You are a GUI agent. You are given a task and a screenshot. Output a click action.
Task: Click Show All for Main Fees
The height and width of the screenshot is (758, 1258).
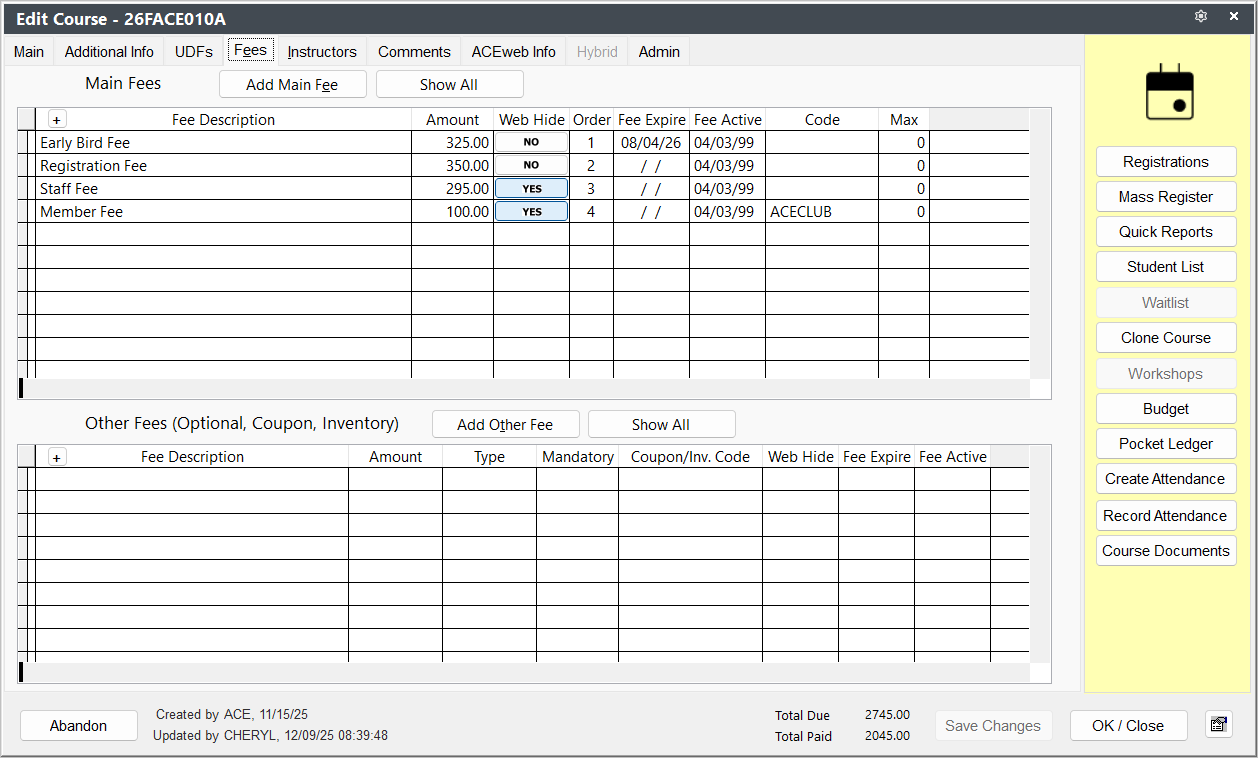pos(449,85)
